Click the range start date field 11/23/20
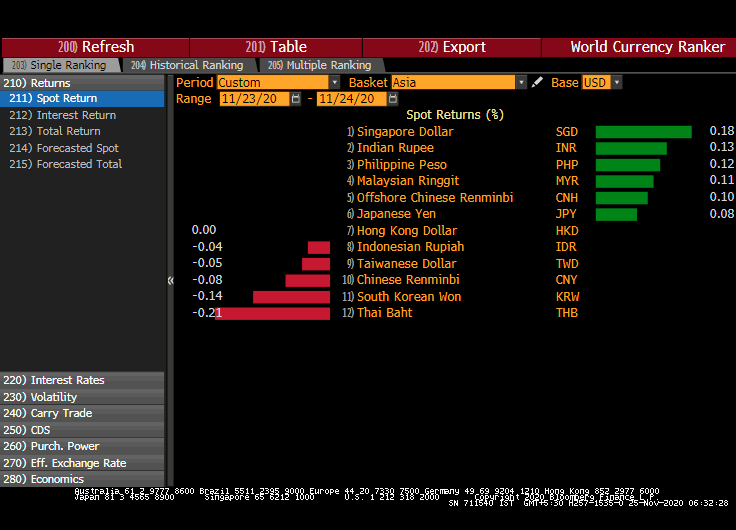 pyautogui.click(x=254, y=99)
